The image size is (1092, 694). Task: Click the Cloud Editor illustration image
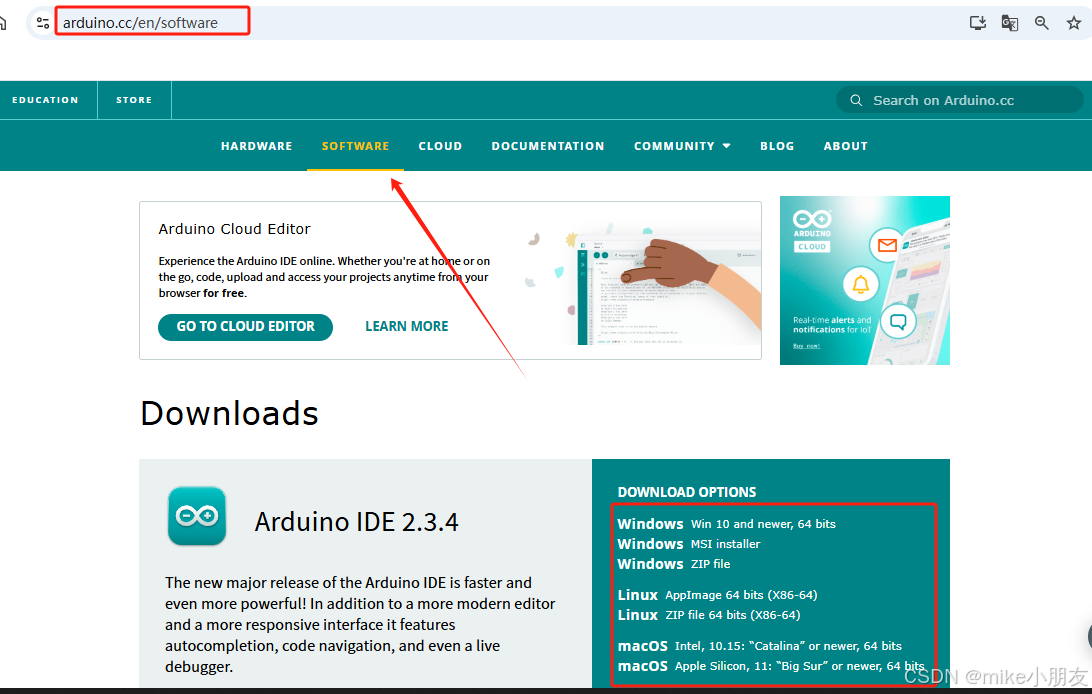coord(643,284)
